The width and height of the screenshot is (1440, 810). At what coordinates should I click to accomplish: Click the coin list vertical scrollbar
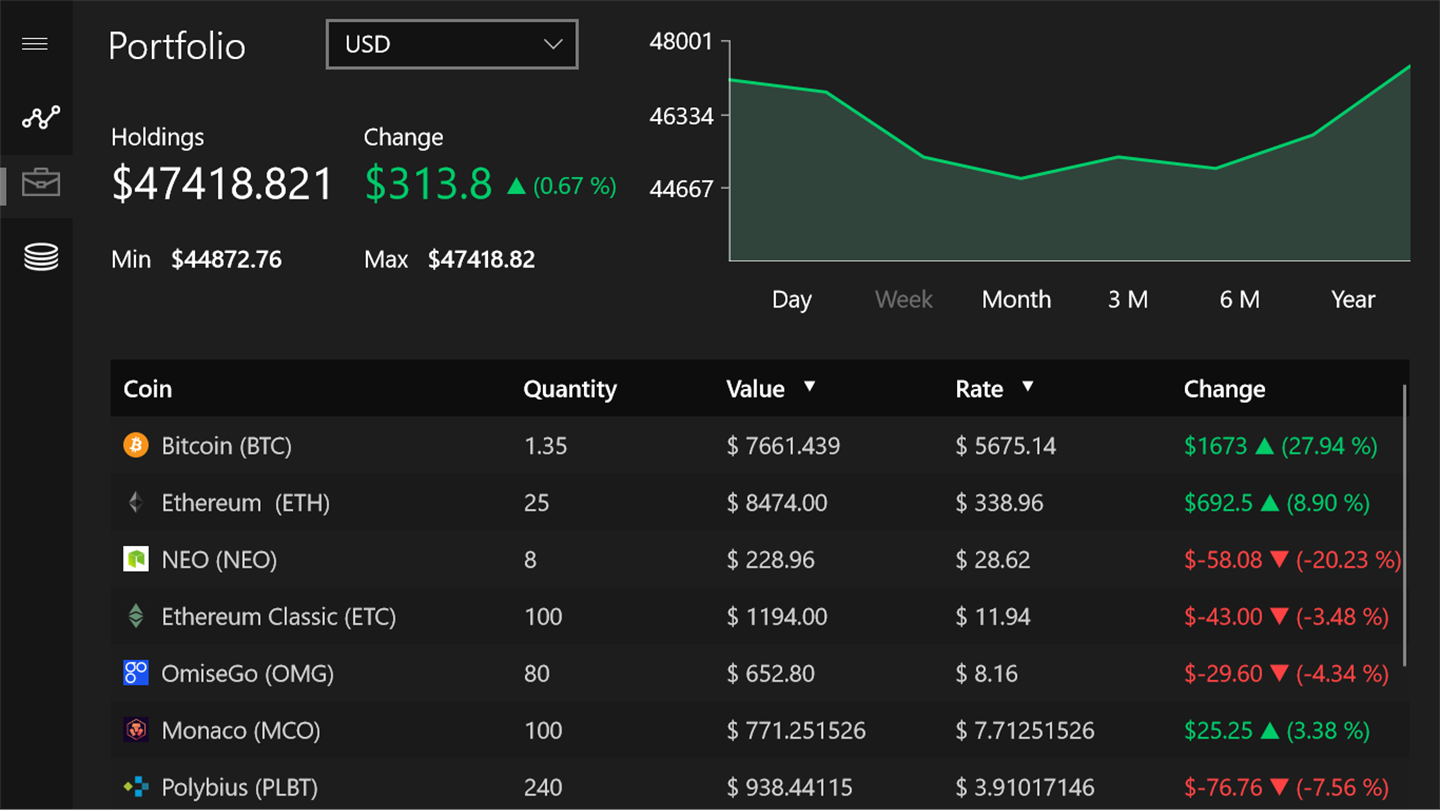point(1405,525)
